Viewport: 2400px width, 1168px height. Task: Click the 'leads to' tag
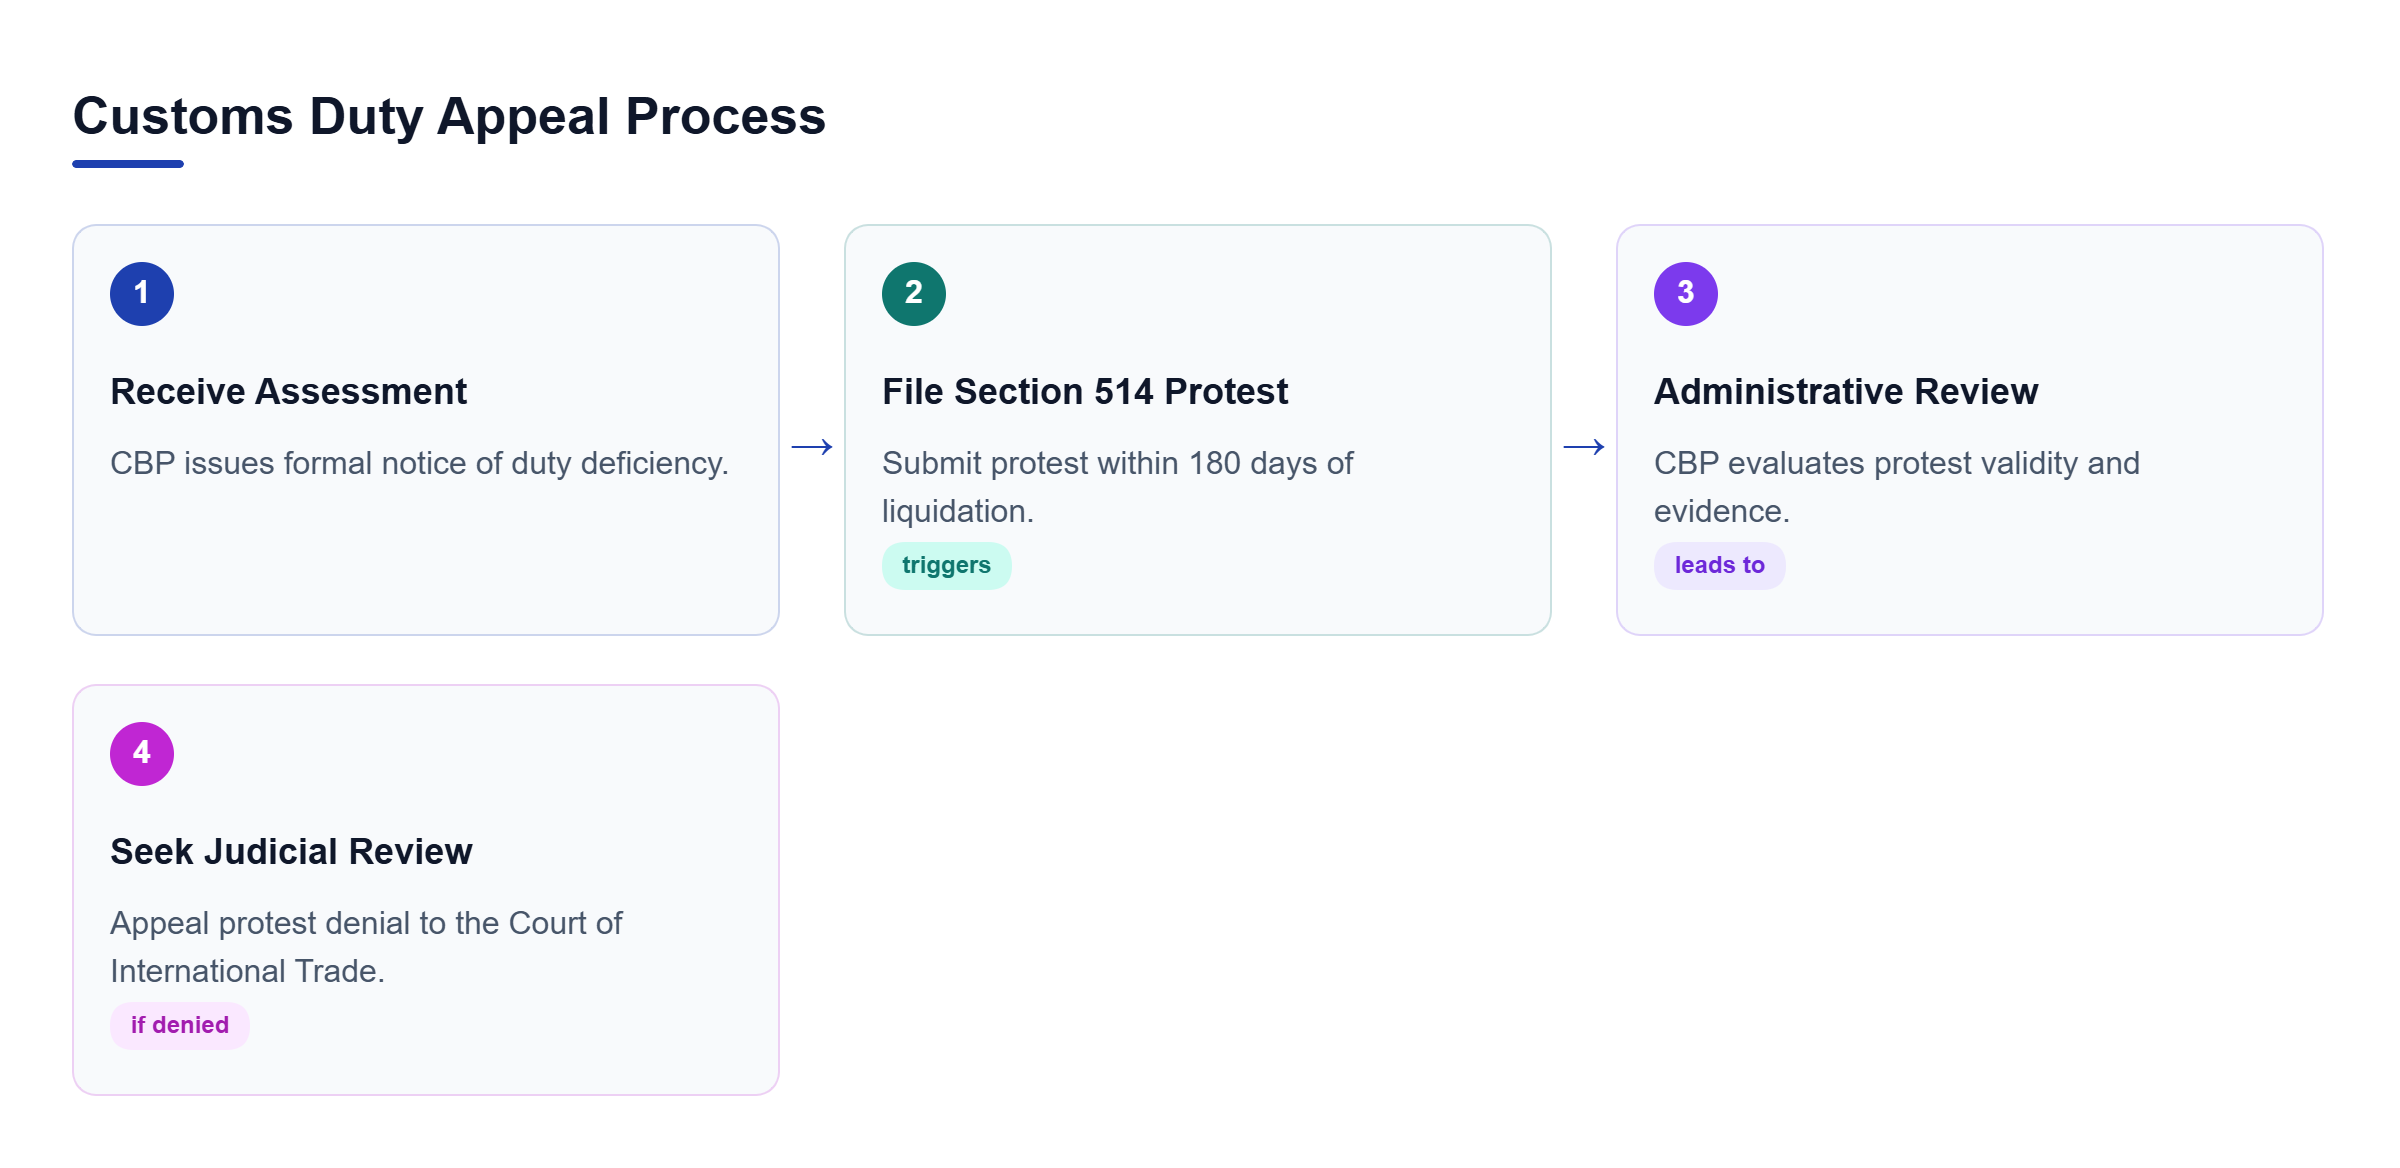pos(1719,566)
